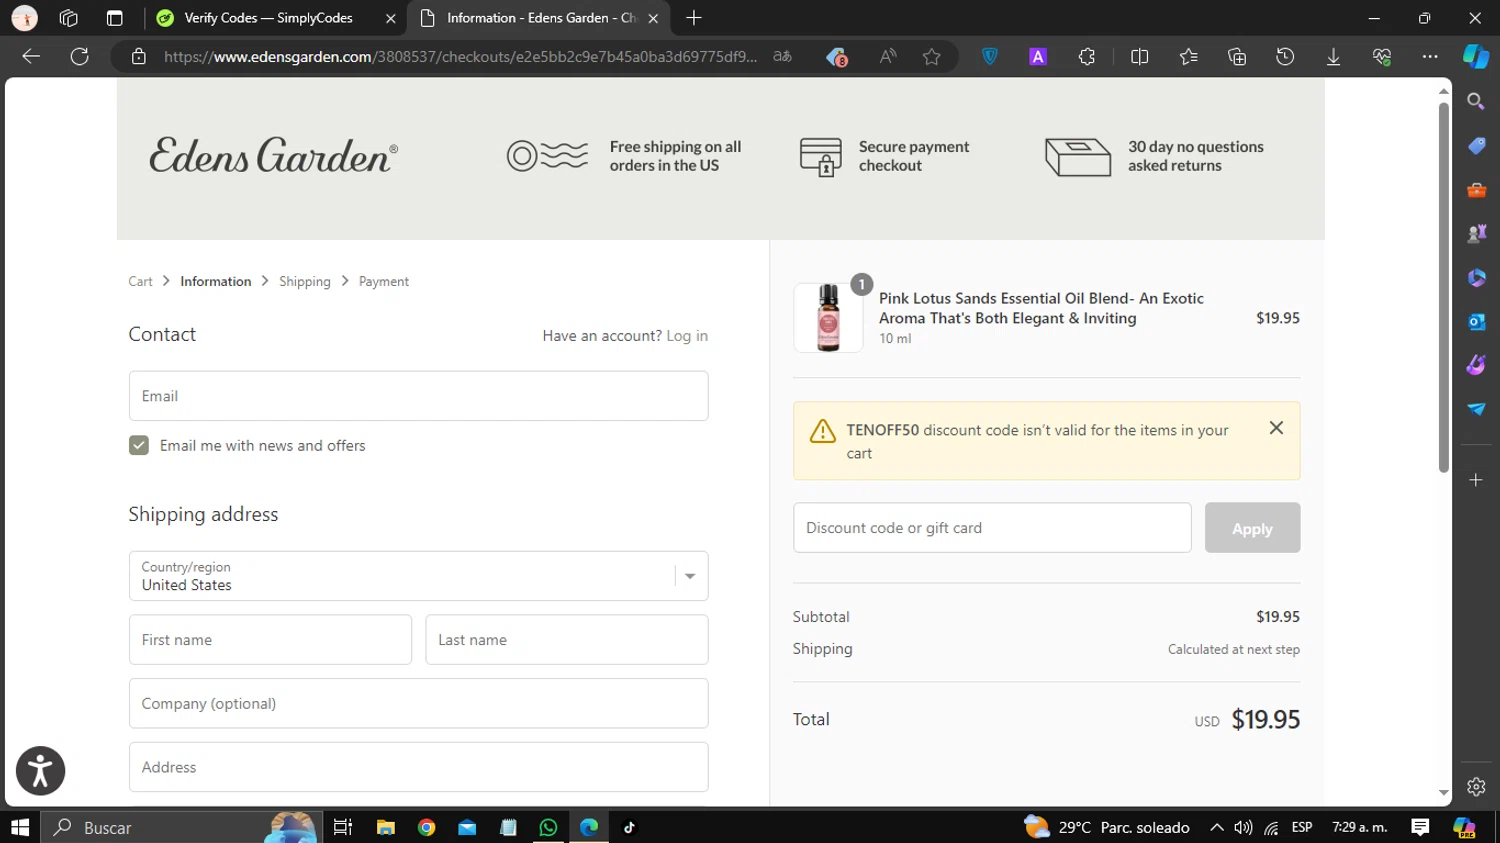
Task: Open WhatsApp from the taskbar
Action: click(x=548, y=827)
